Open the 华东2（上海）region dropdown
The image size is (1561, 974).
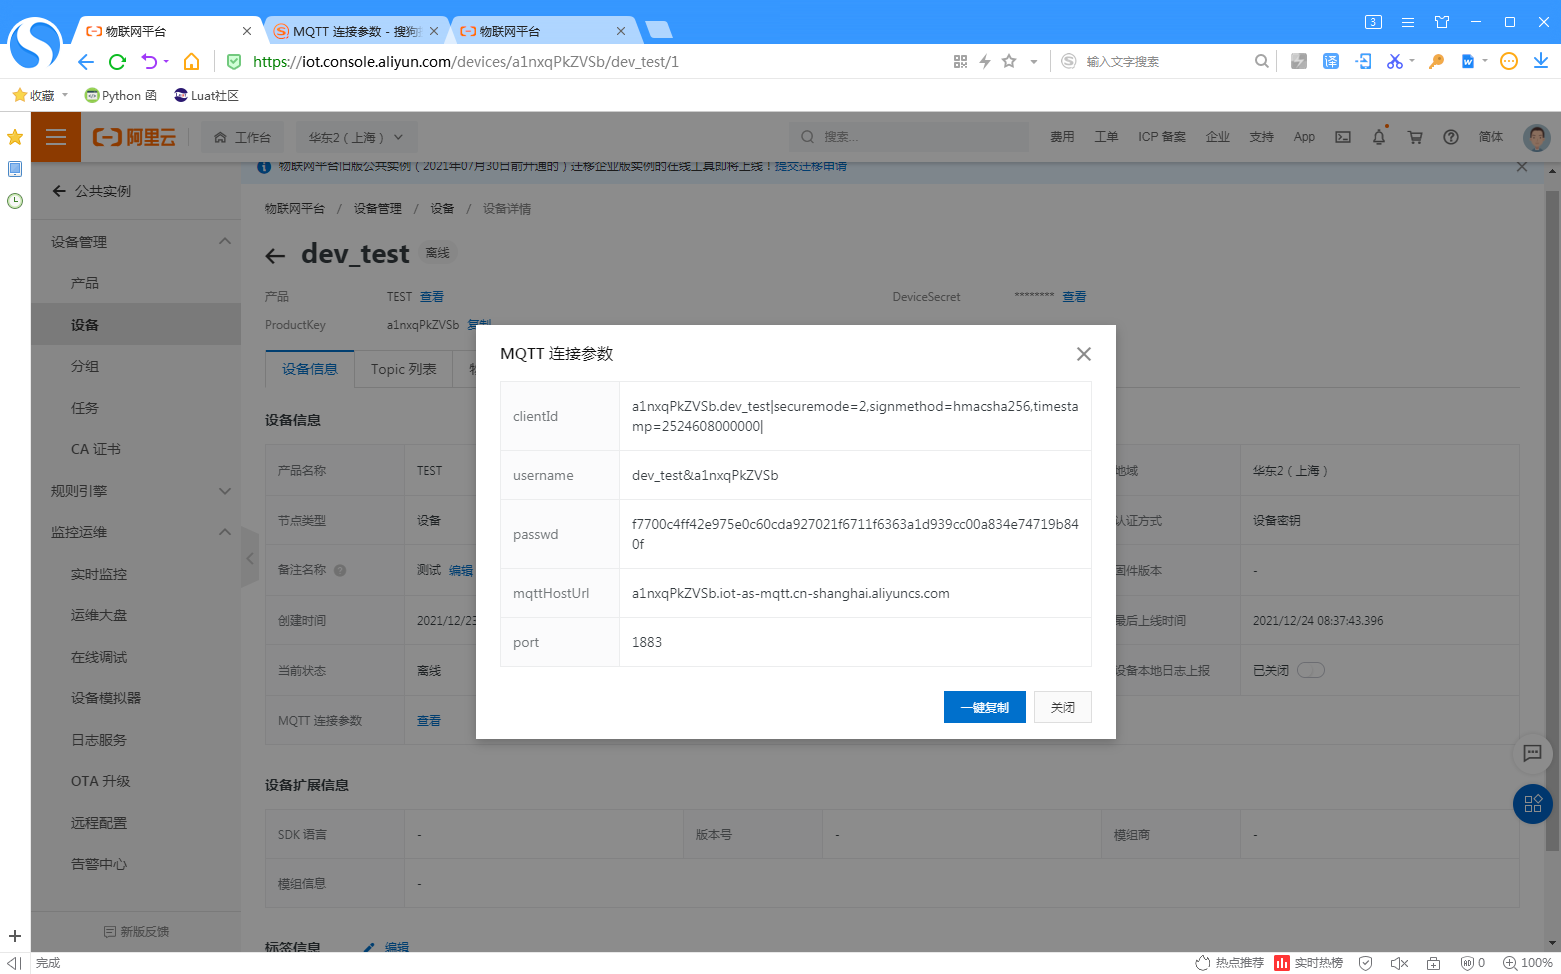click(x=355, y=137)
